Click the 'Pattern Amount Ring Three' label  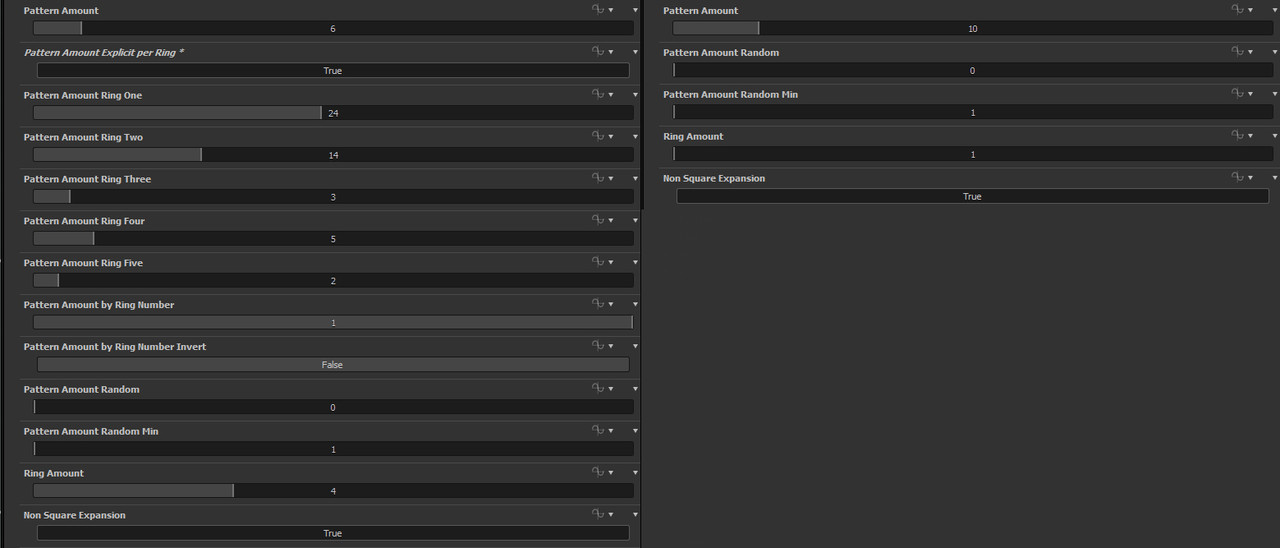point(87,179)
